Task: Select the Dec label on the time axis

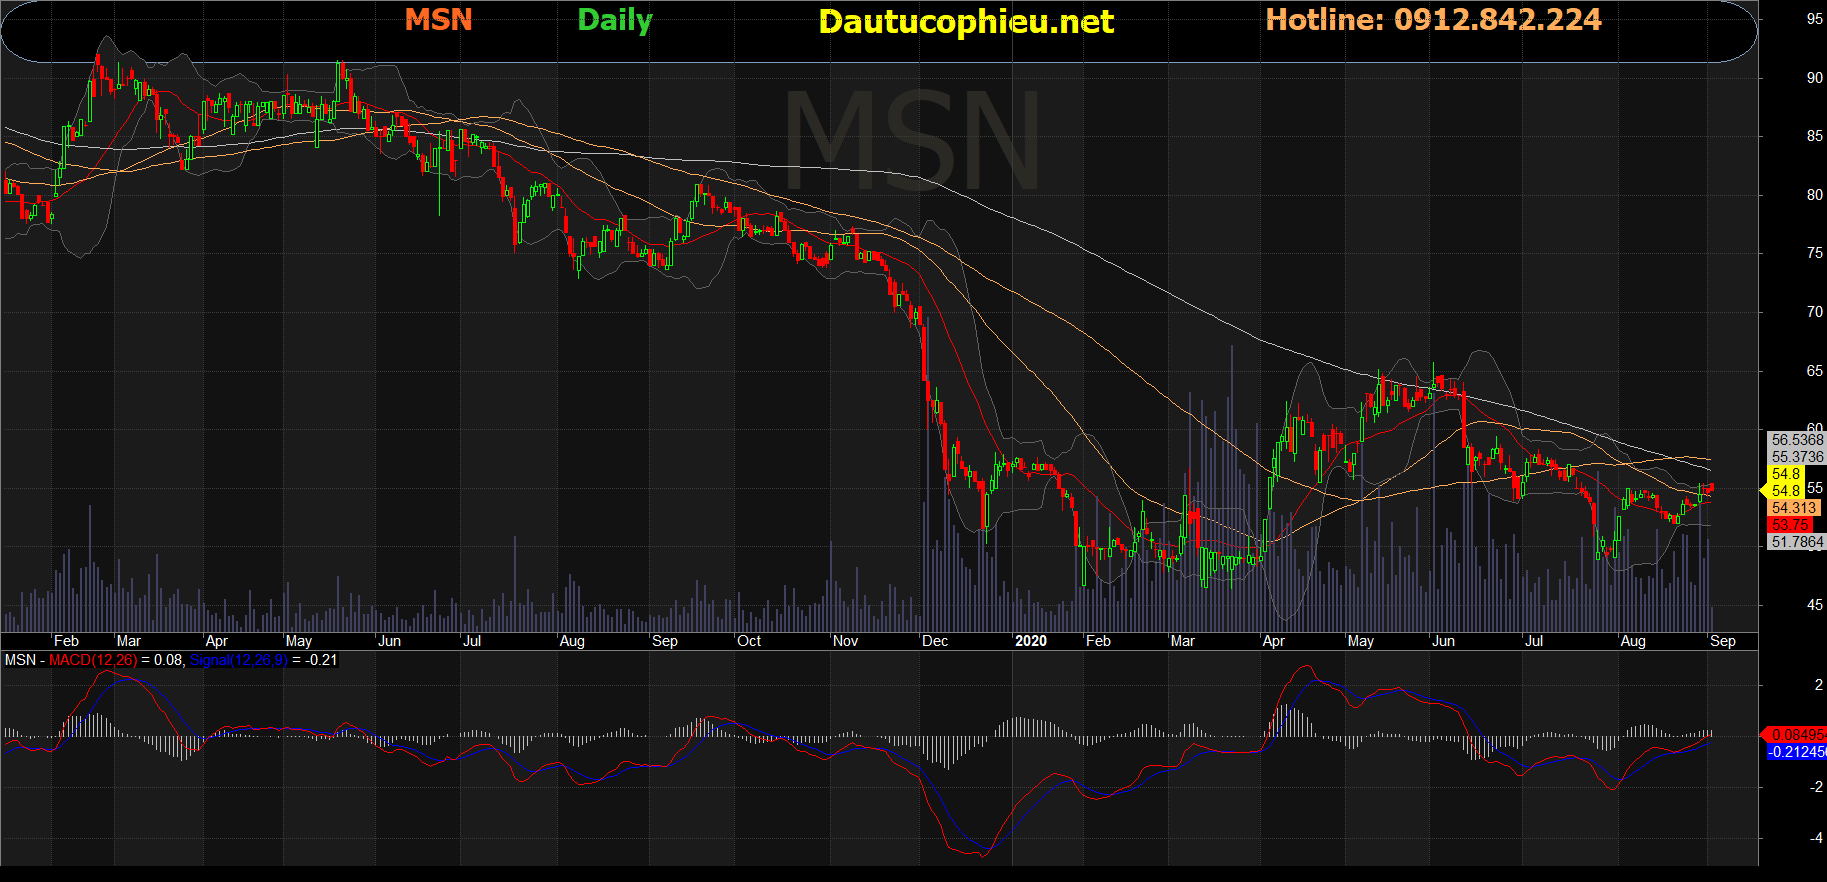Action: (935, 641)
